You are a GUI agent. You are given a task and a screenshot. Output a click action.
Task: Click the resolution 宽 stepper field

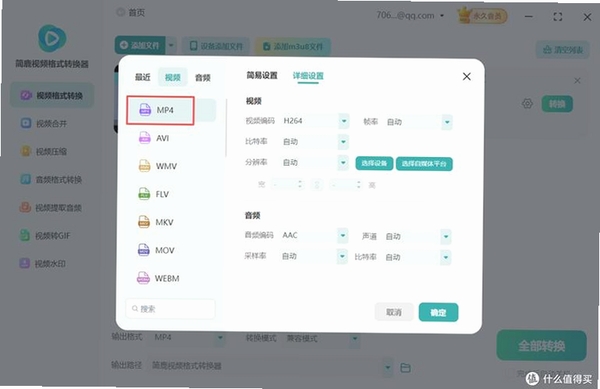287,185
